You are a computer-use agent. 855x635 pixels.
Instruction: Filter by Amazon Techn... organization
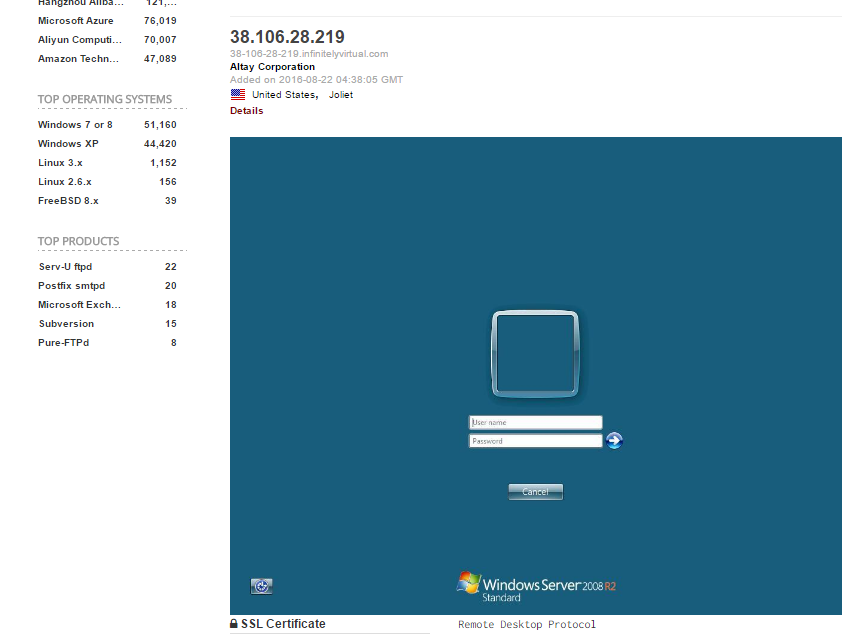(x=78, y=59)
